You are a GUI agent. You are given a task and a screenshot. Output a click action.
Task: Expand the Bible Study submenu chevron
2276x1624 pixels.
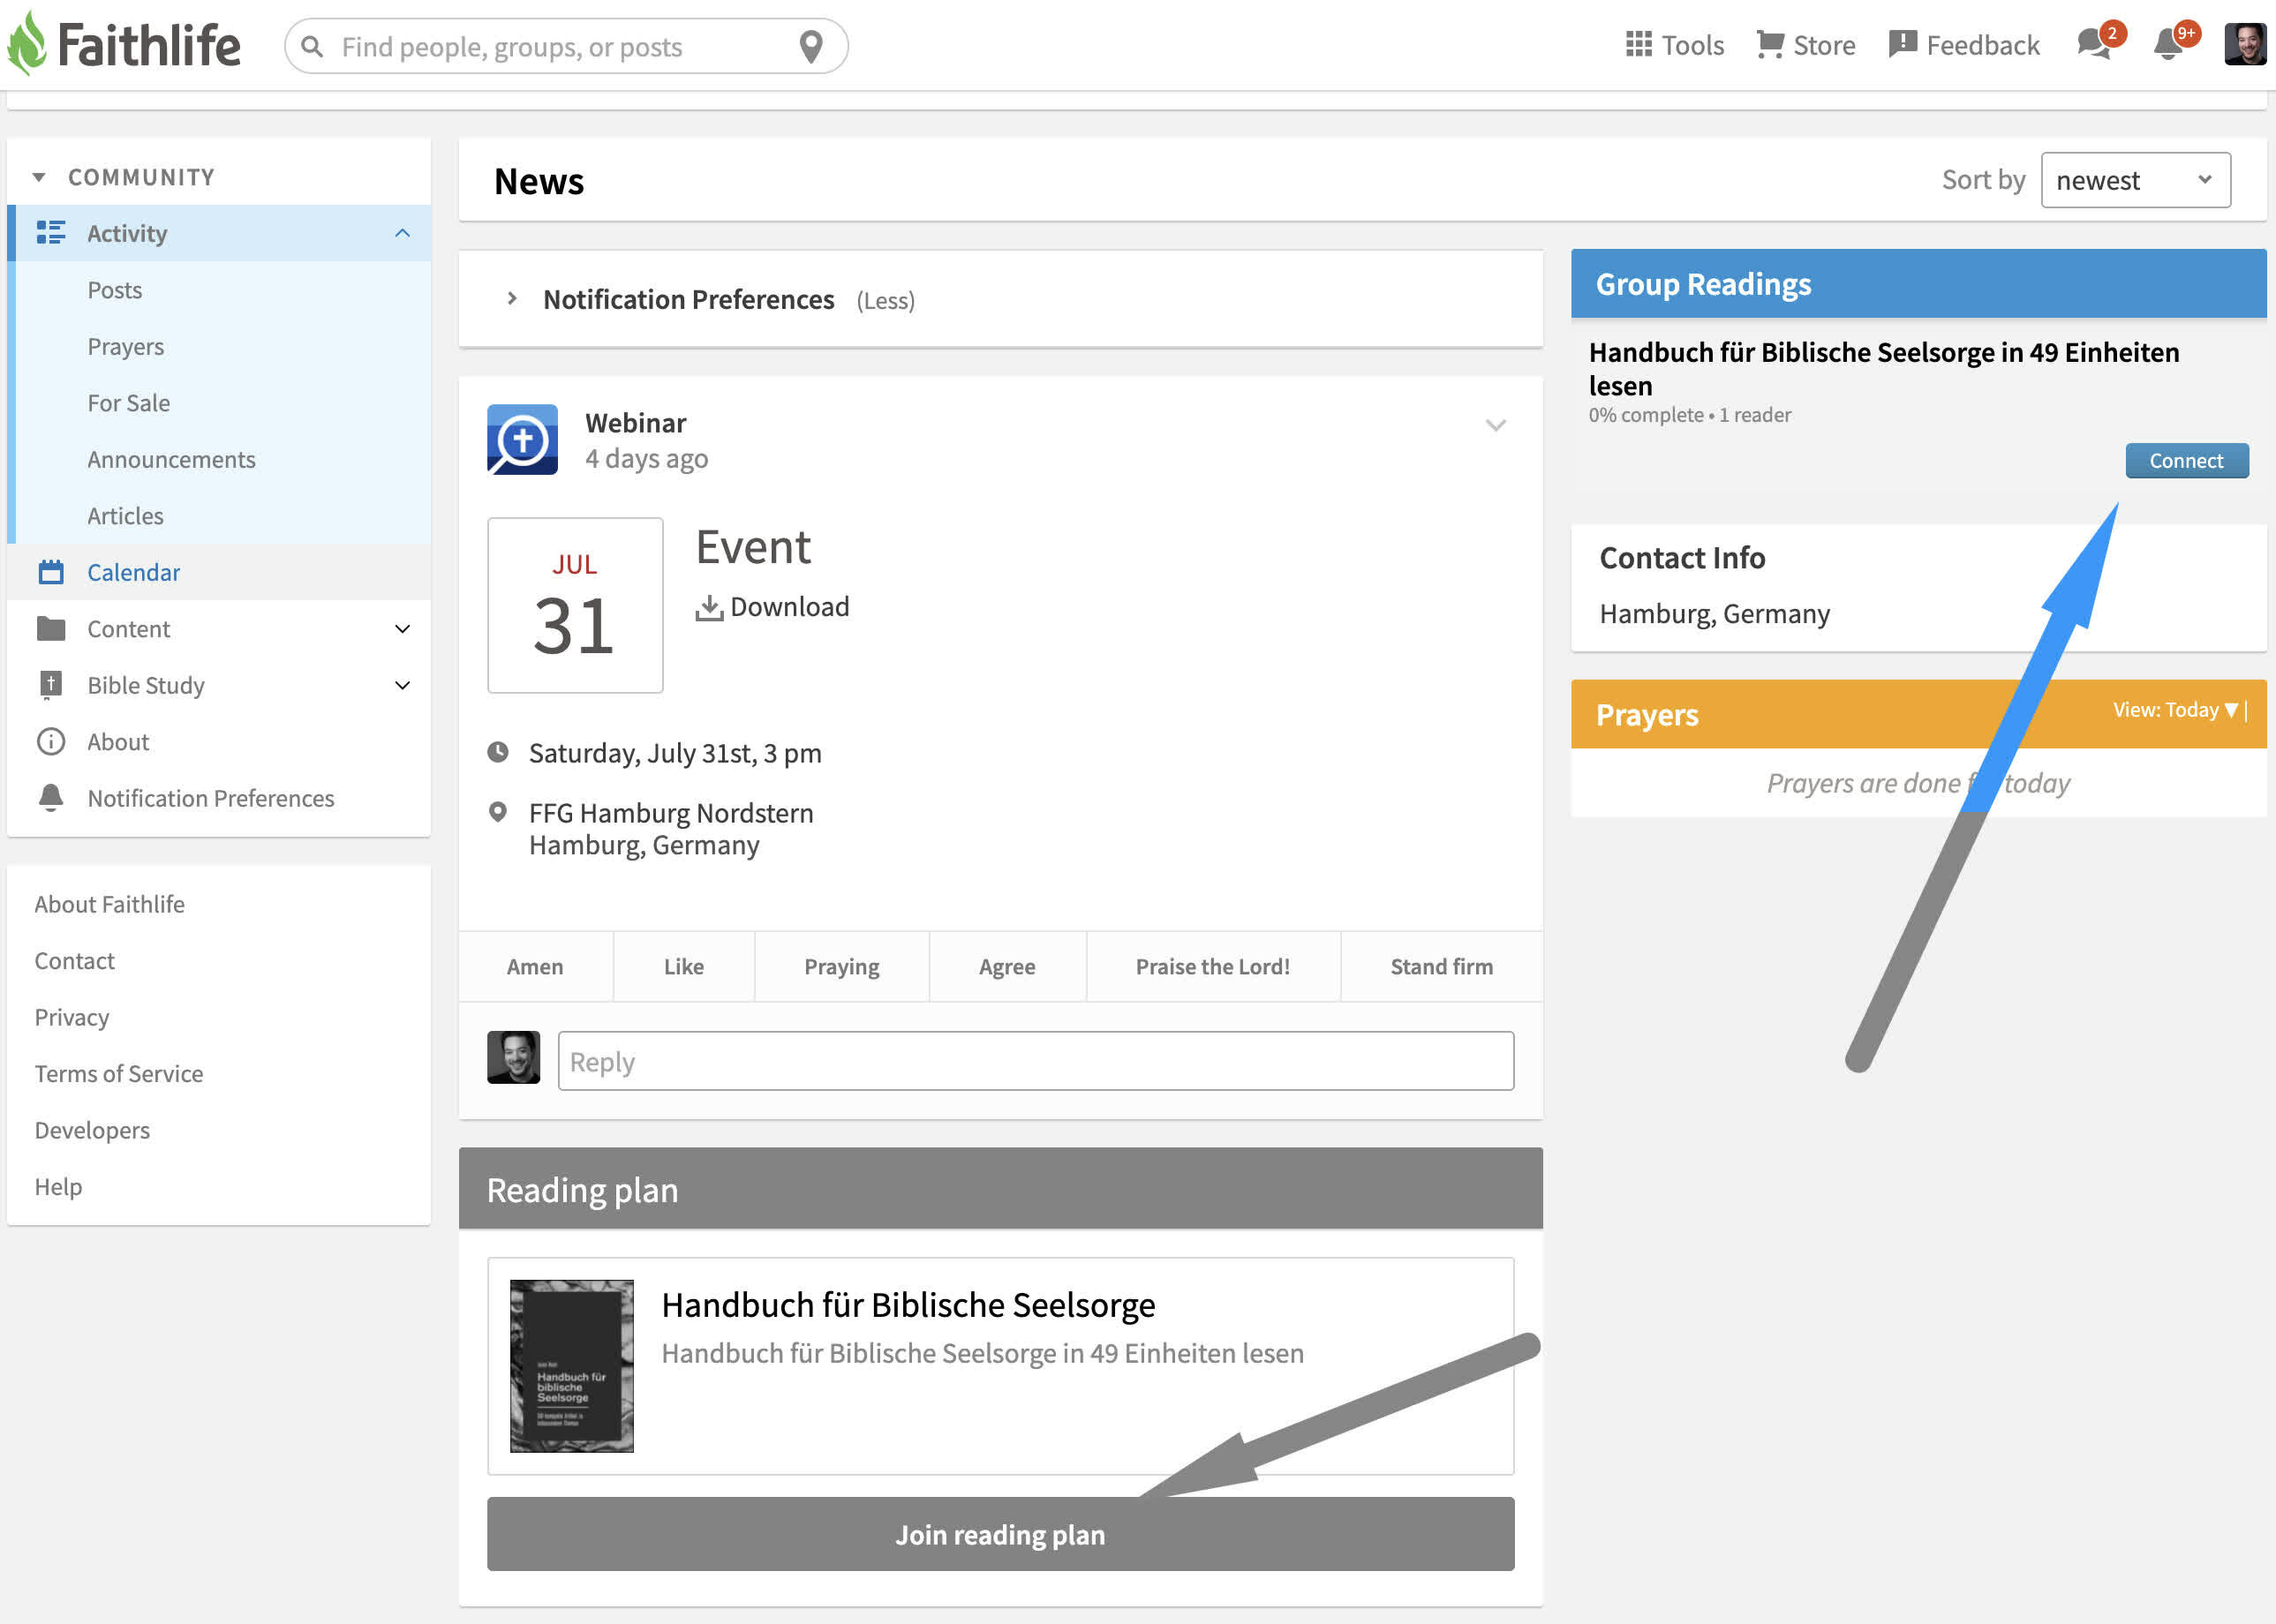402,685
